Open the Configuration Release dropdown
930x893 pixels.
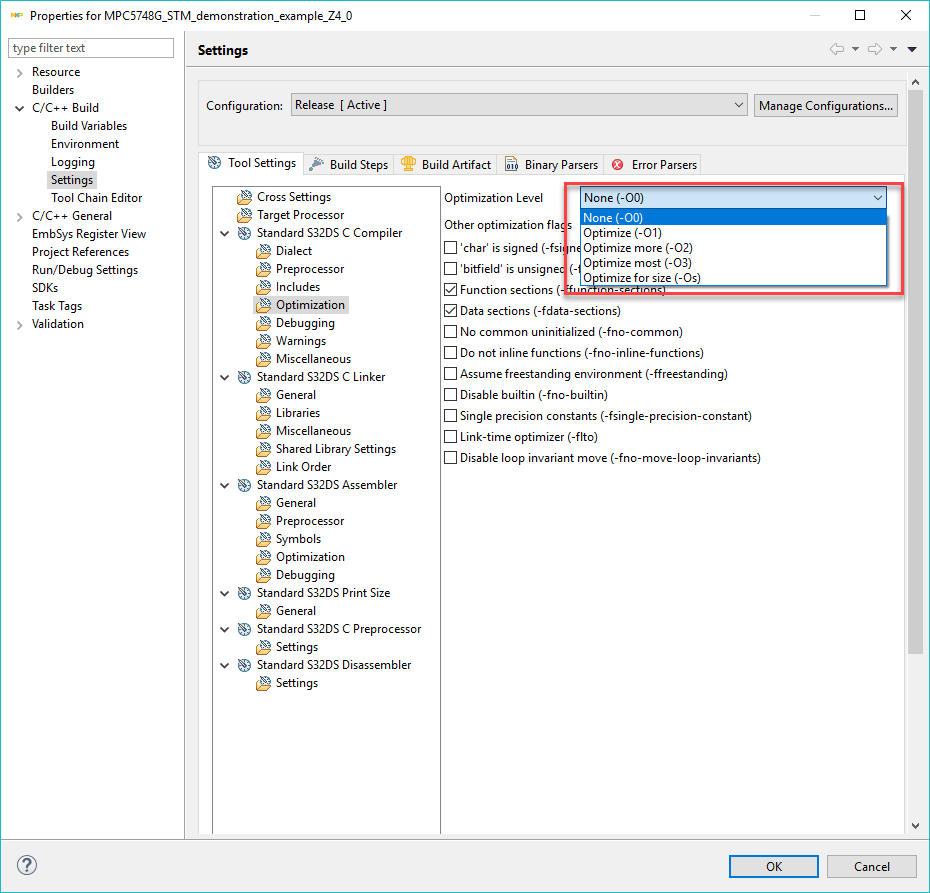(519, 105)
